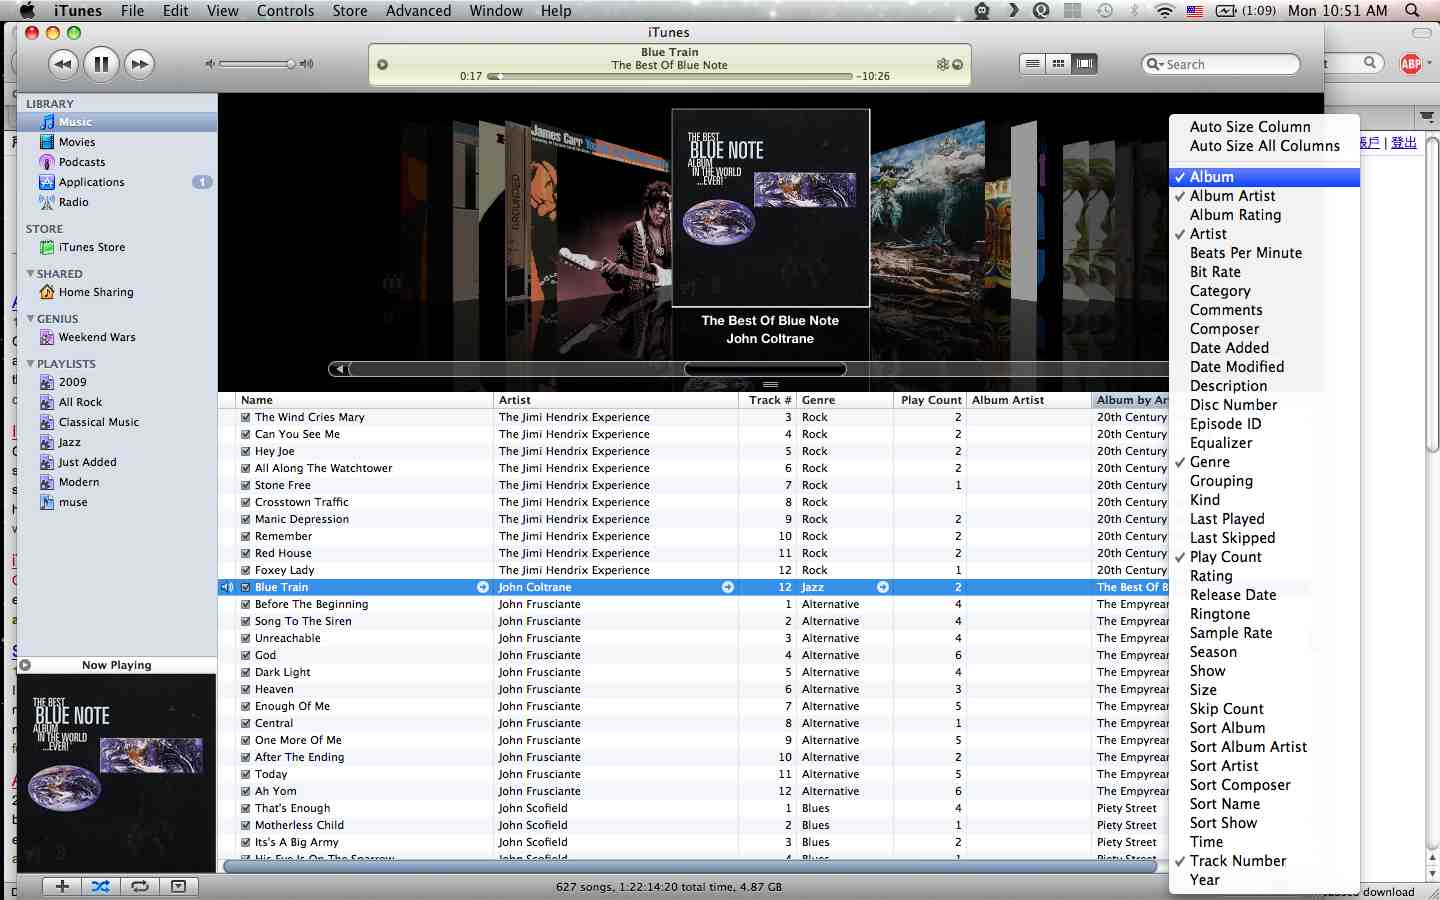1440x900 pixels.
Task: Pause the current song
Action: click(101, 64)
